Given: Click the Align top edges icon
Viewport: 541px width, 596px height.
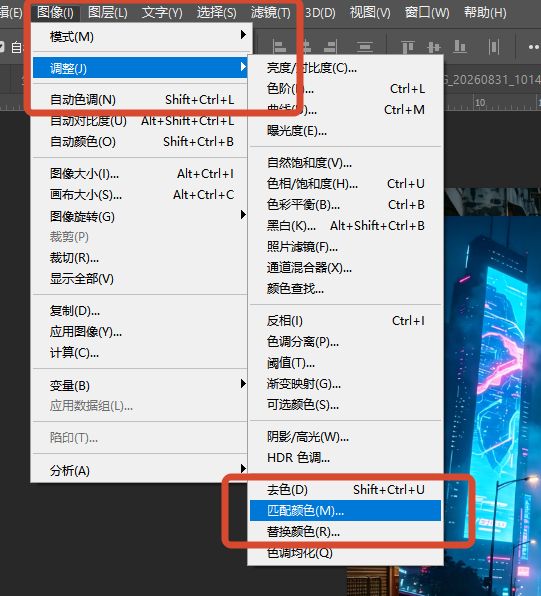Looking at the screenshot, I should pos(408,47).
